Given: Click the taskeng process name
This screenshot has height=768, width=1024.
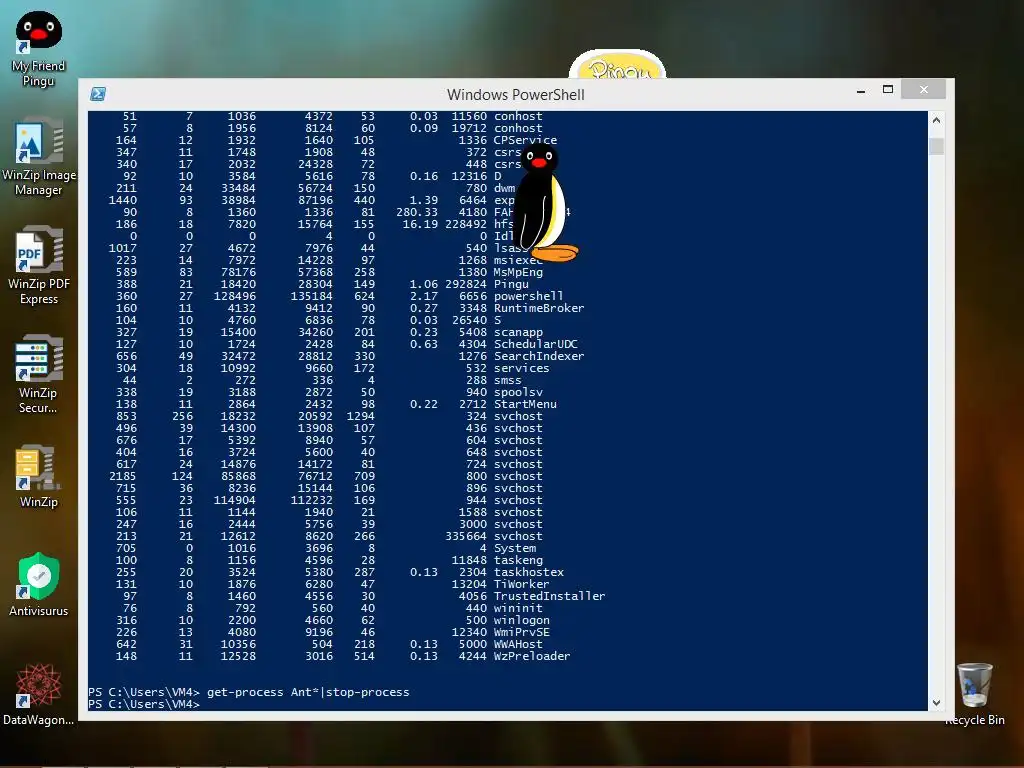Looking at the screenshot, I should (x=518, y=560).
